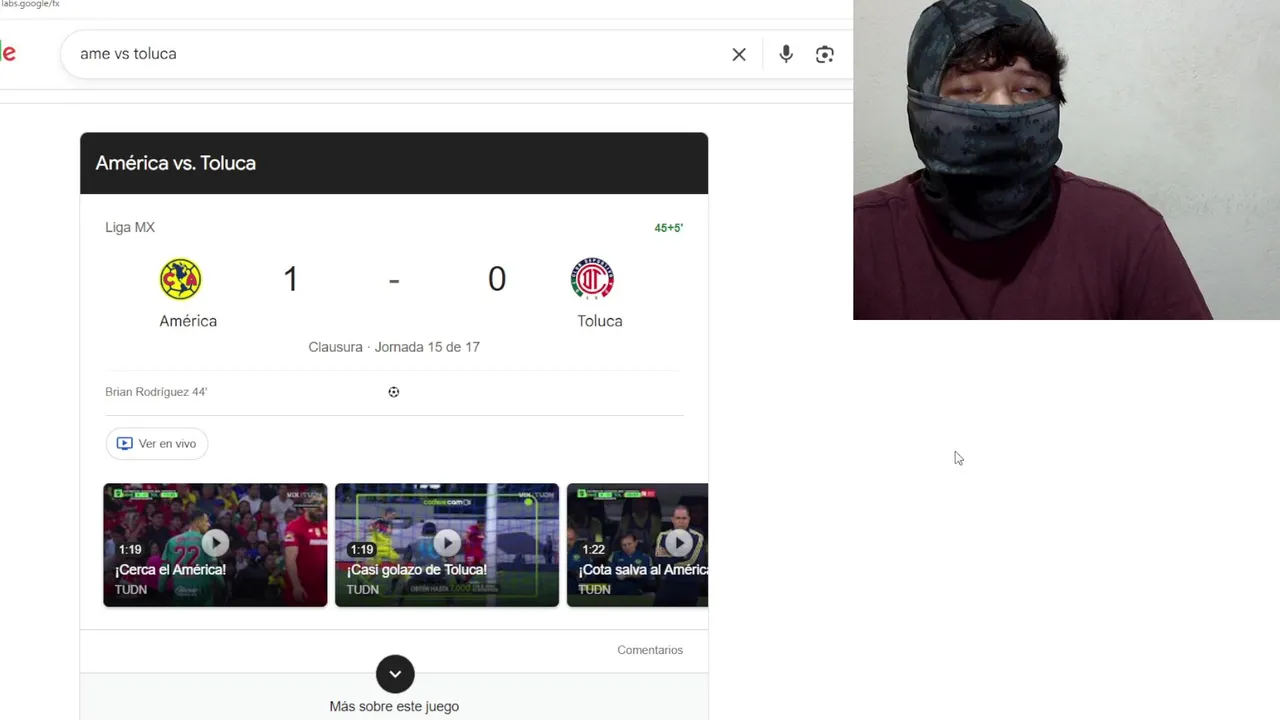Click the 'Liga MX' label
Screen dimensions: 1280x720
point(130,227)
